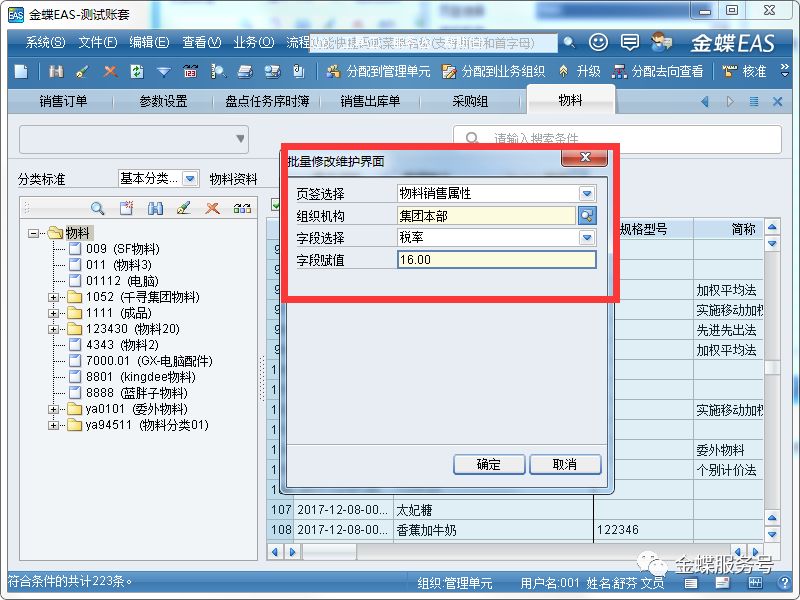Click the green refresh icon in toolbar
800x600 pixels.
click(x=136, y=71)
